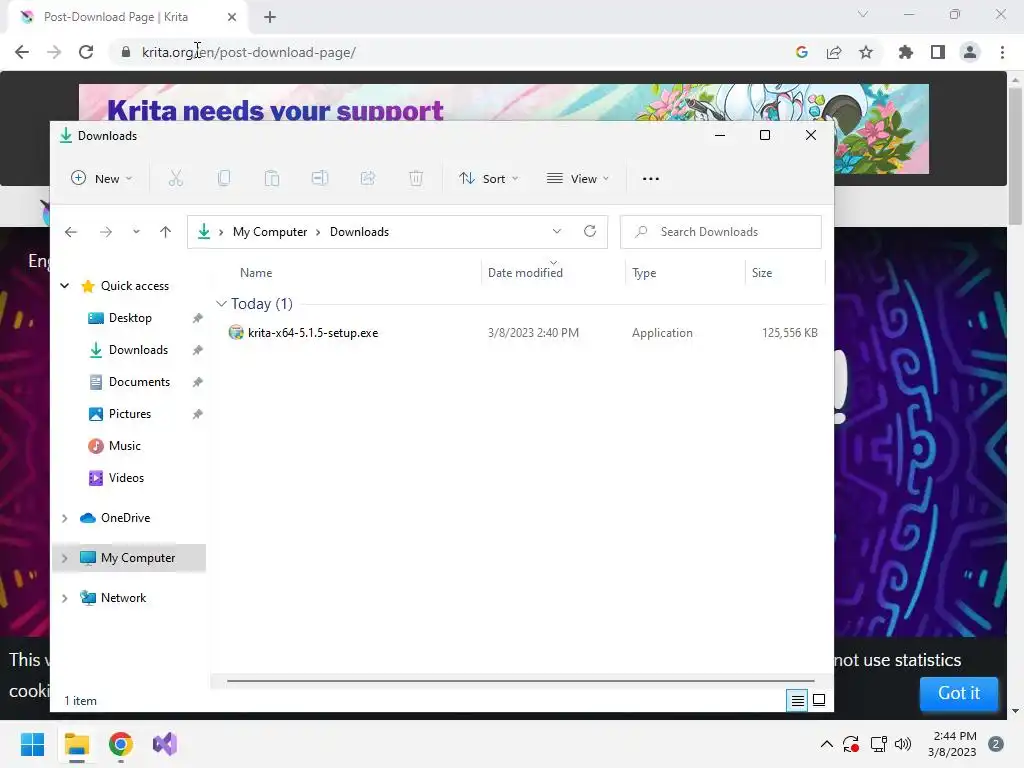1024x768 pixels.
Task: Click the volume speaker tray icon
Action: (x=903, y=744)
